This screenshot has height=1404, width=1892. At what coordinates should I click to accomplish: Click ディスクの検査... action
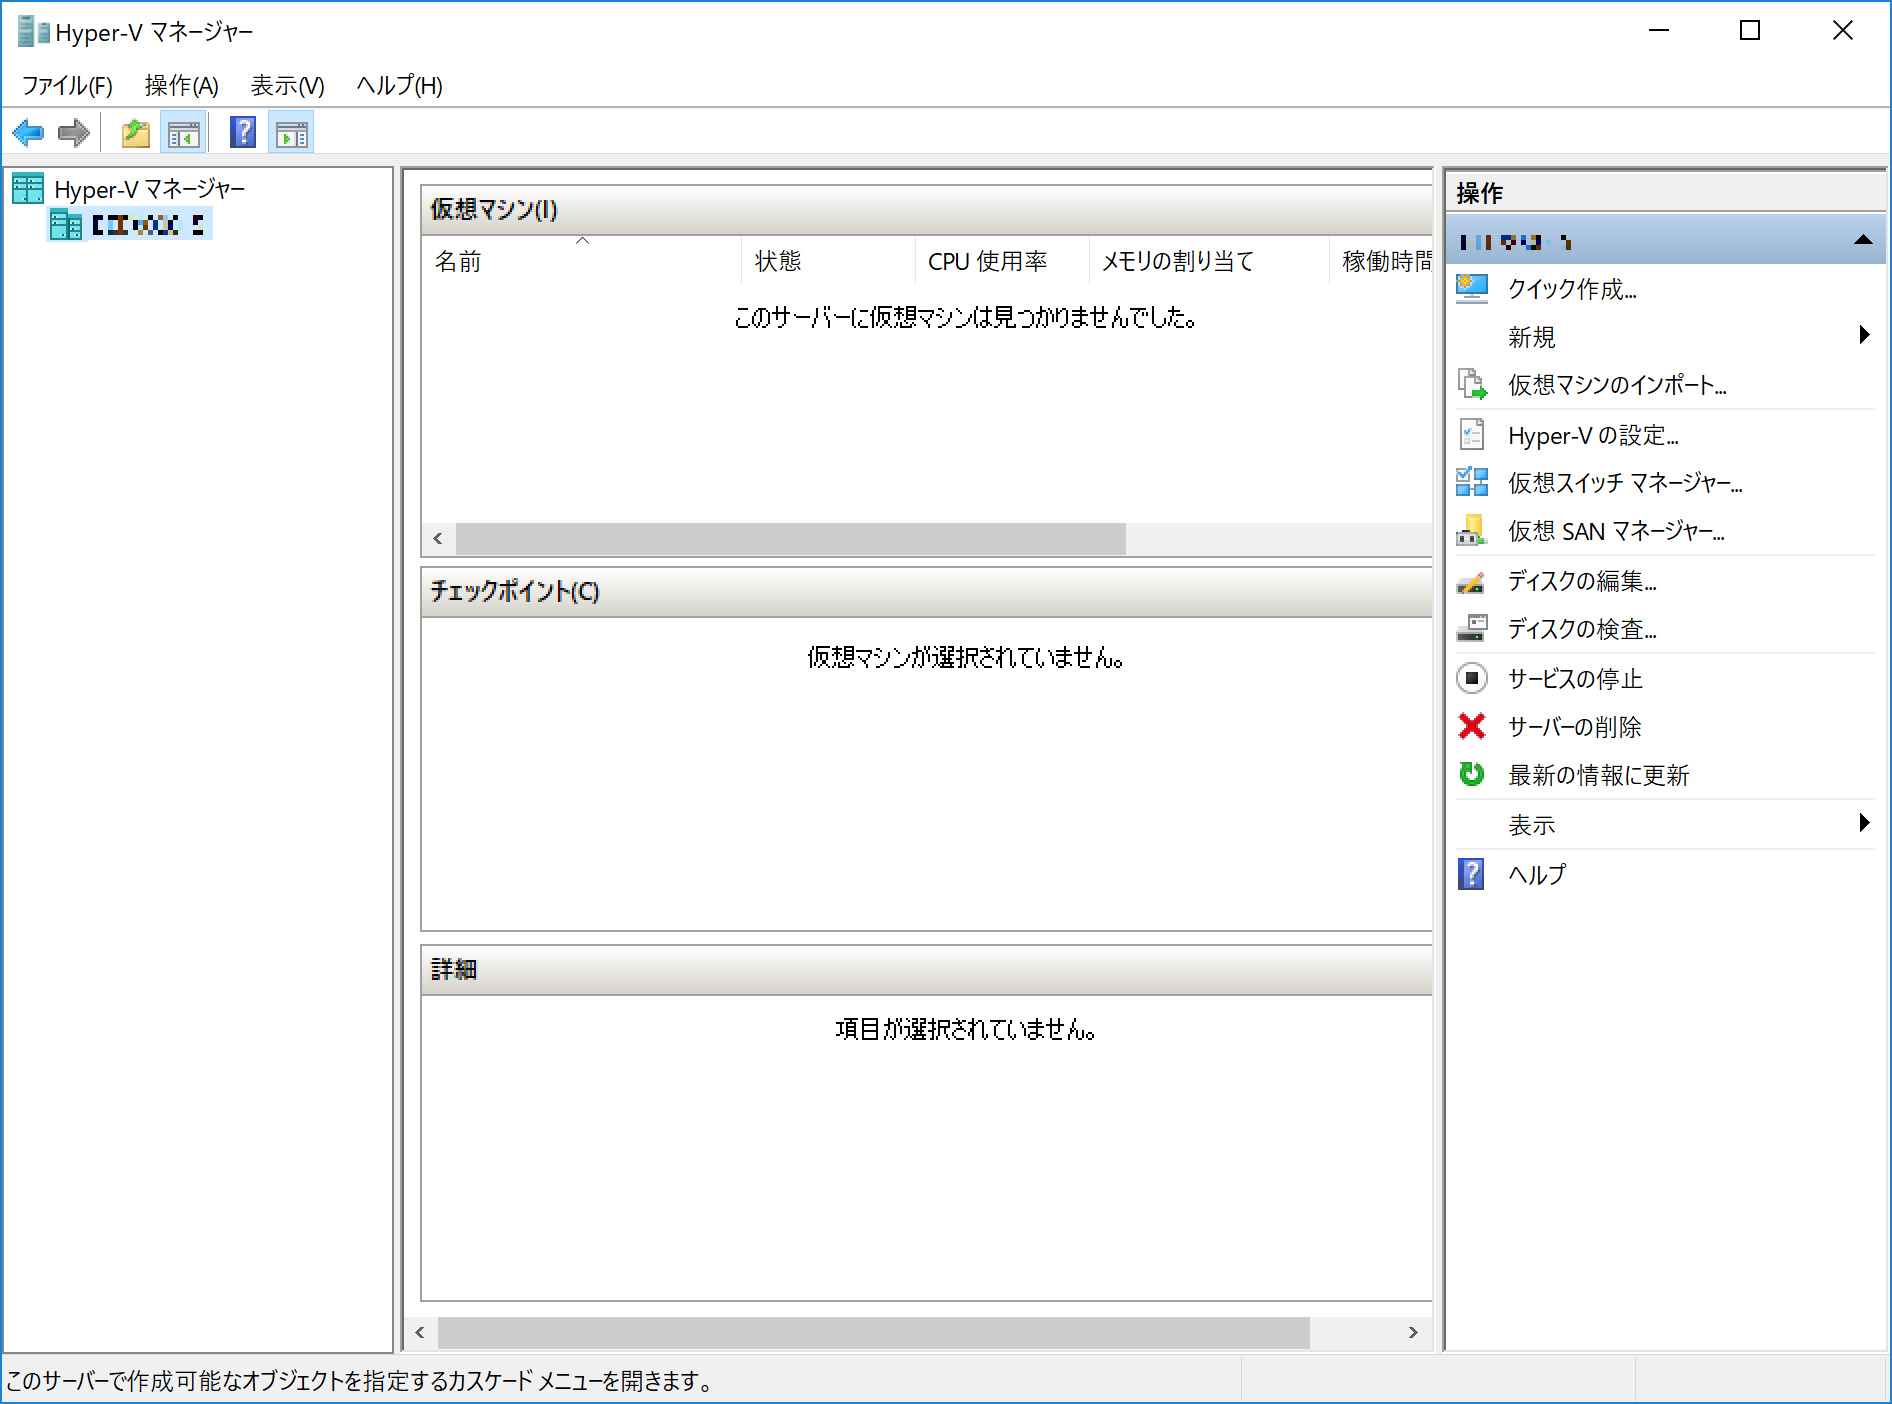tap(1582, 629)
